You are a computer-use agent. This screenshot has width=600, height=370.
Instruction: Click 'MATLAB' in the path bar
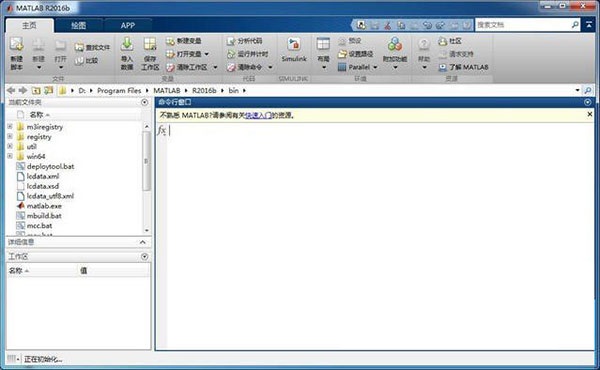pyautogui.click(x=167, y=91)
